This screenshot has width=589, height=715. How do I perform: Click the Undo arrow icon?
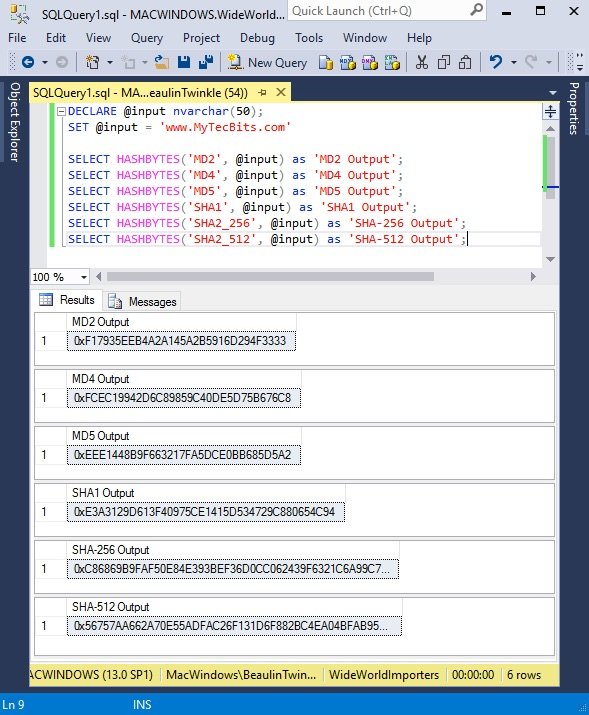tap(496, 62)
